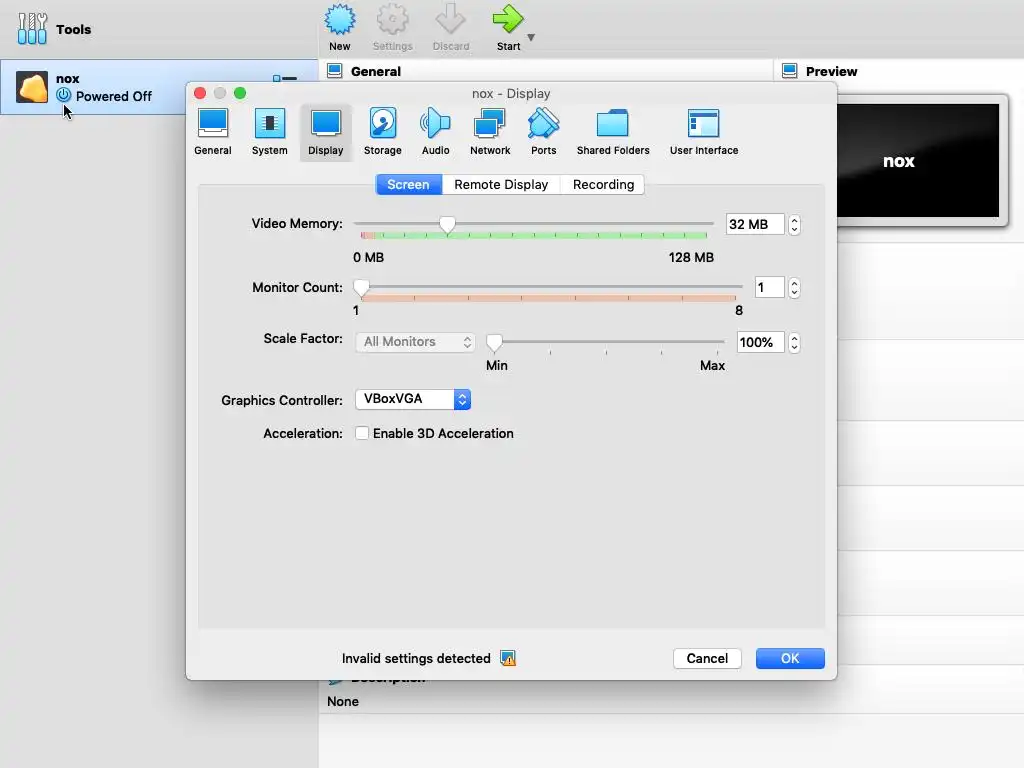This screenshot has width=1024, height=768.
Task: Open the nox machine menu toggle
Action: [285, 78]
